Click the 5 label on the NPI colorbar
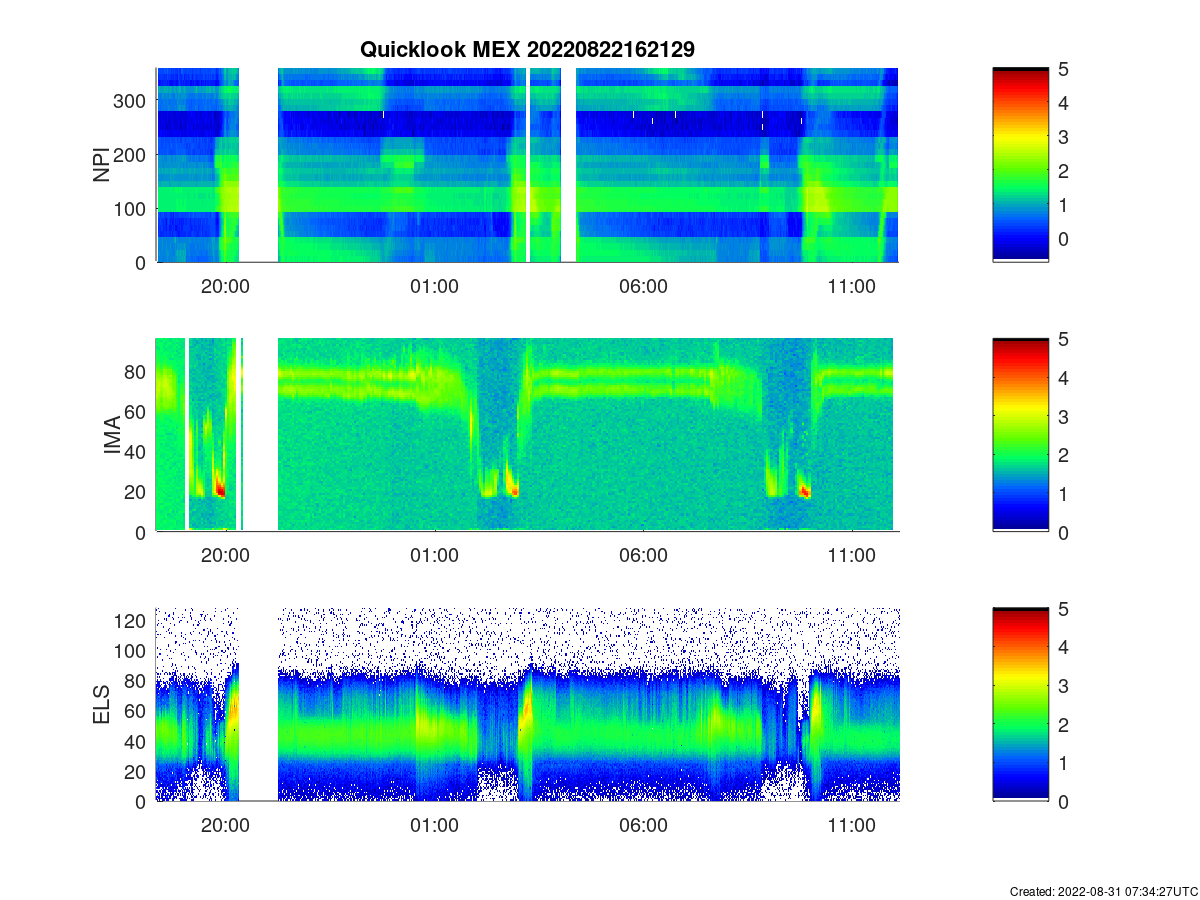The width and height of the screenshot is (1200, 900). pos(1065,69)
